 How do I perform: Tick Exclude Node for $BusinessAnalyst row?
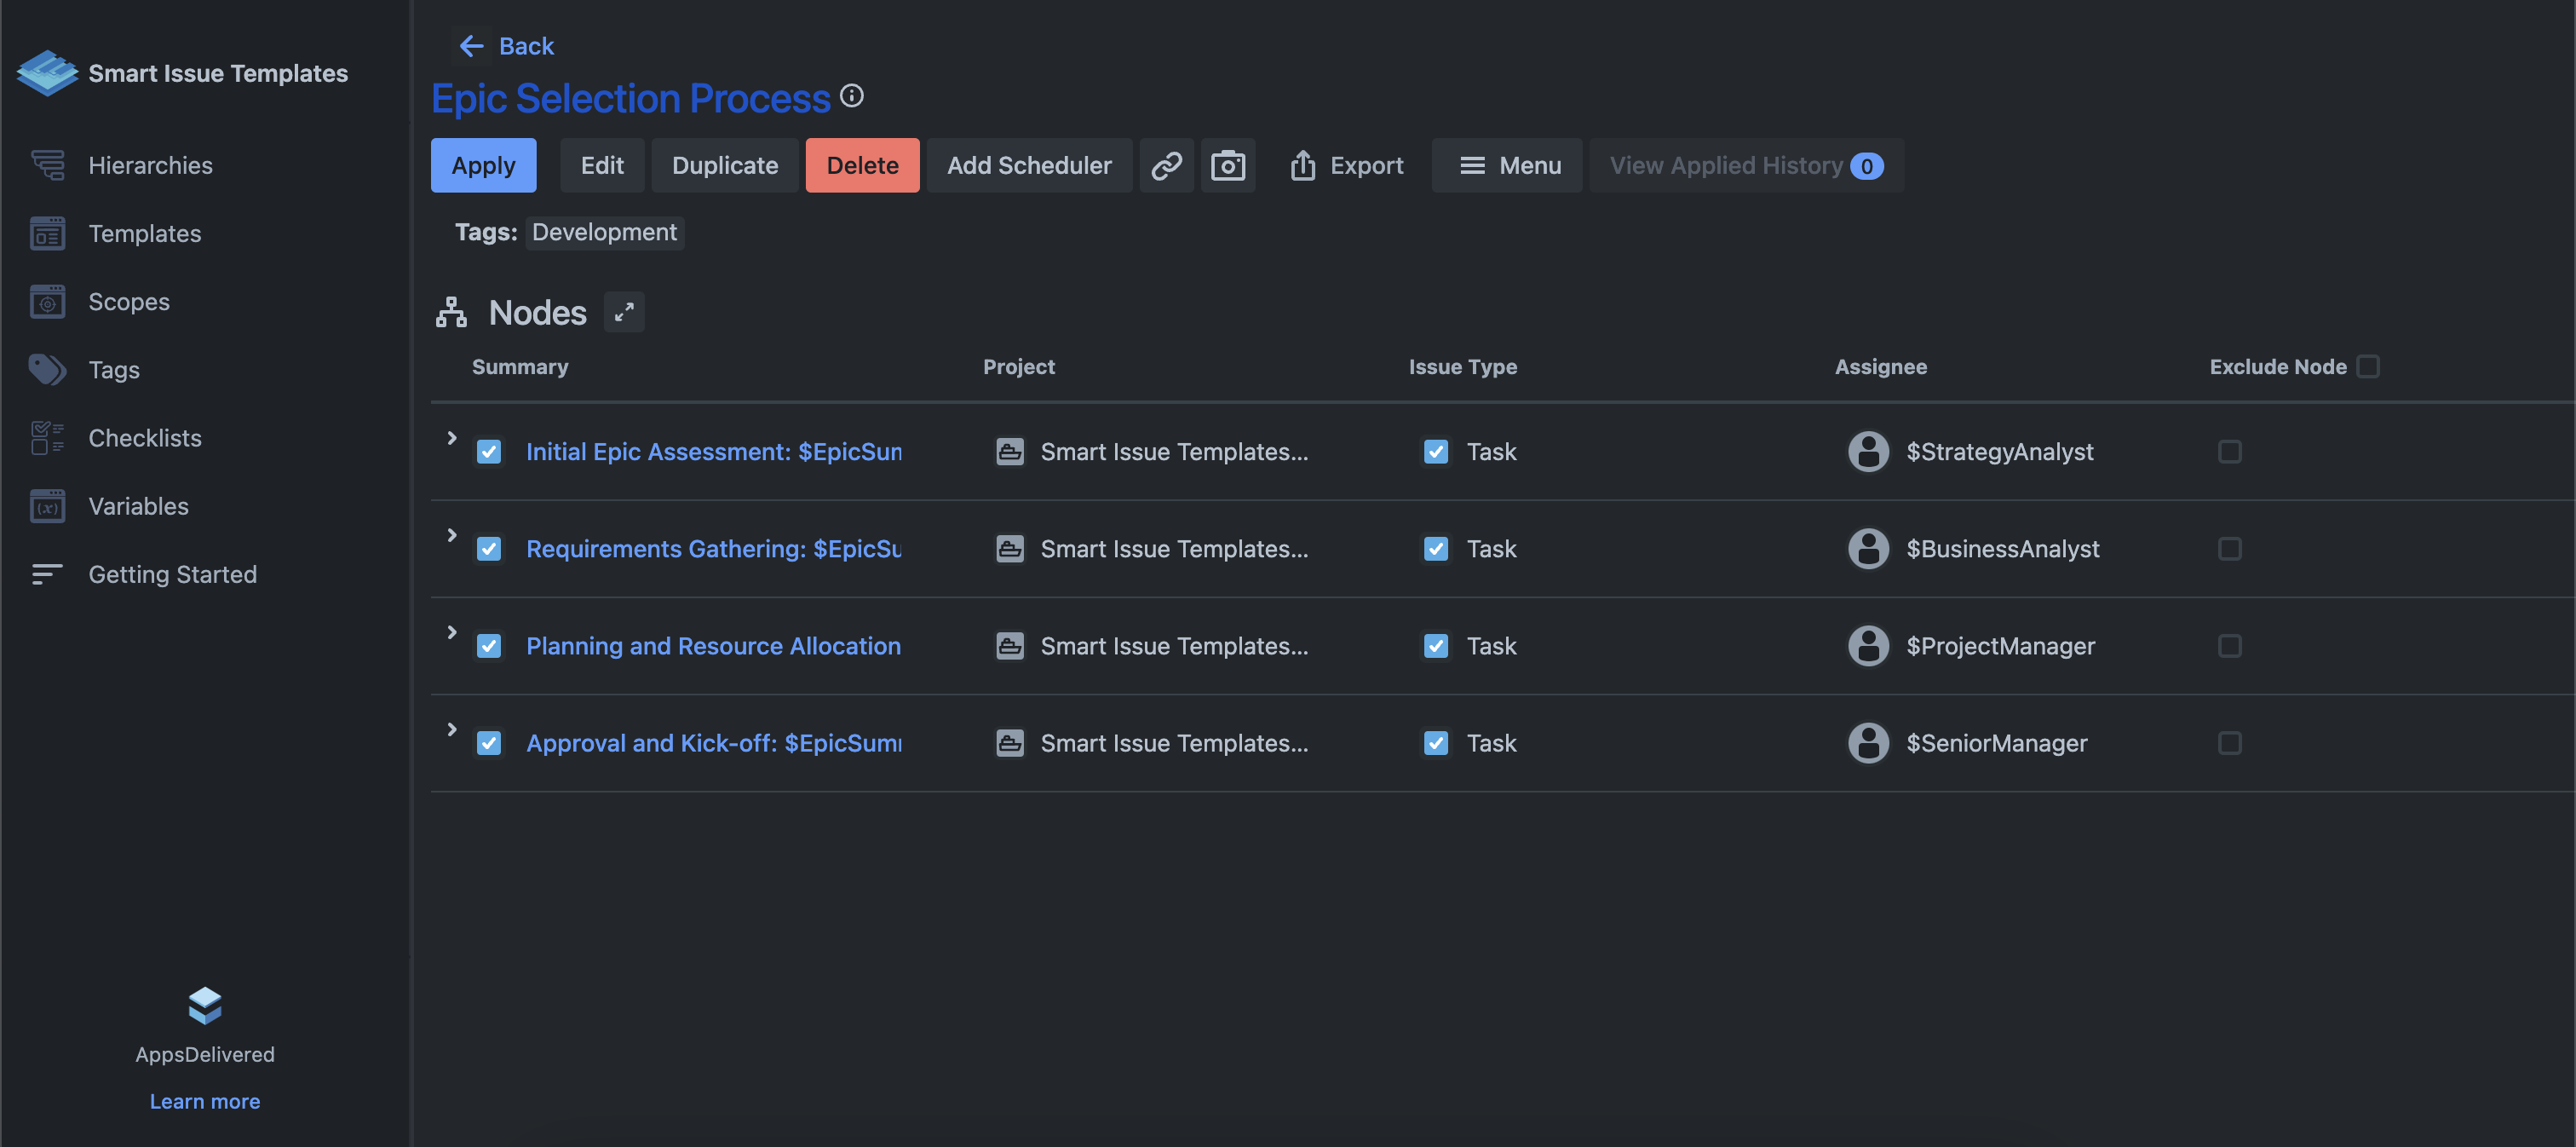[2229, 549]
